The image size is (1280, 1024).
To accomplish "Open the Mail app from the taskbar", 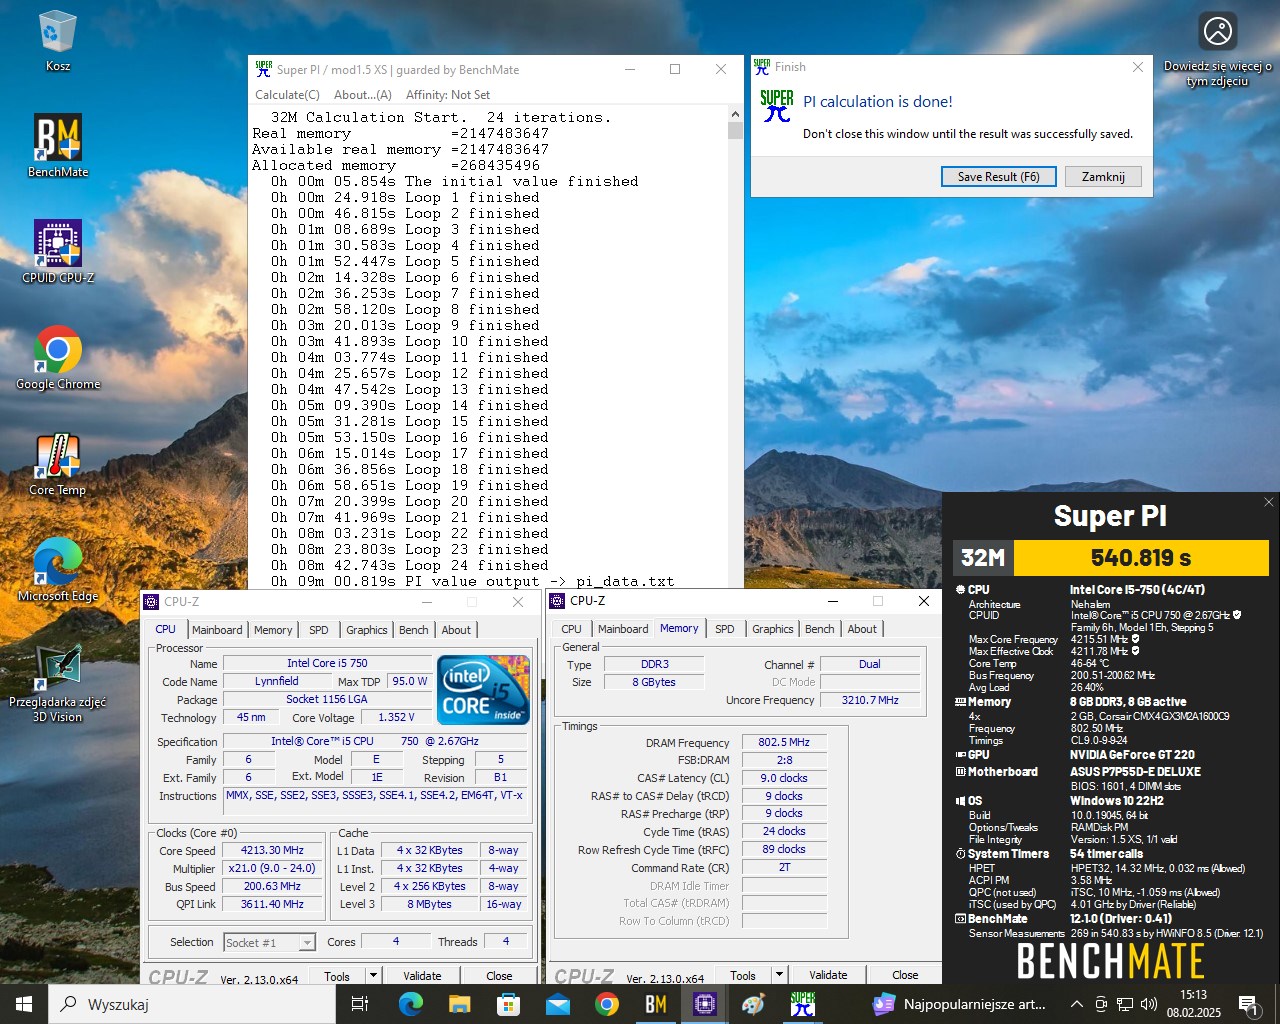I will point(557,1004).
